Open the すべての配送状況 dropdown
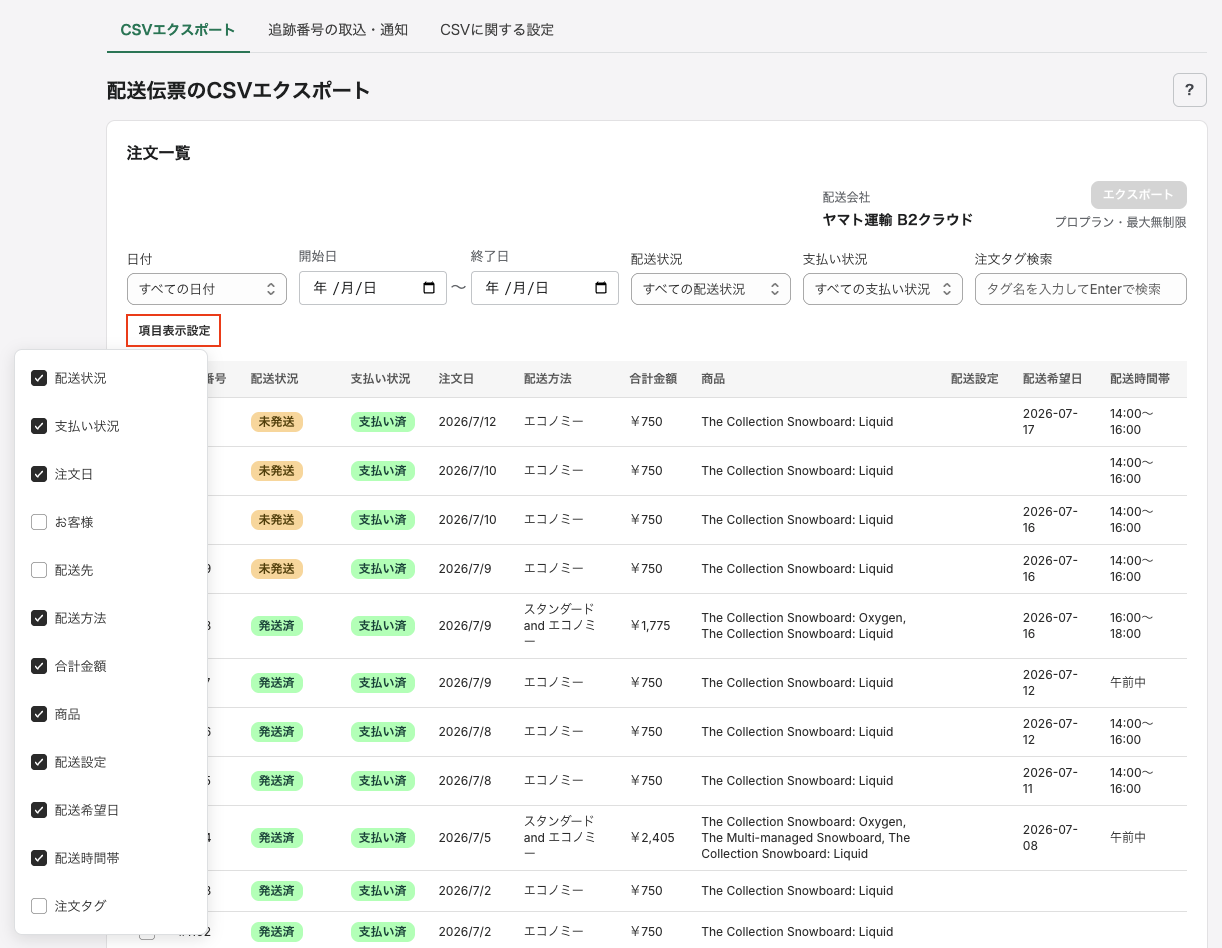Image resolution: width=1222 pixels, height=948 pixels. (x=711, y=289)
